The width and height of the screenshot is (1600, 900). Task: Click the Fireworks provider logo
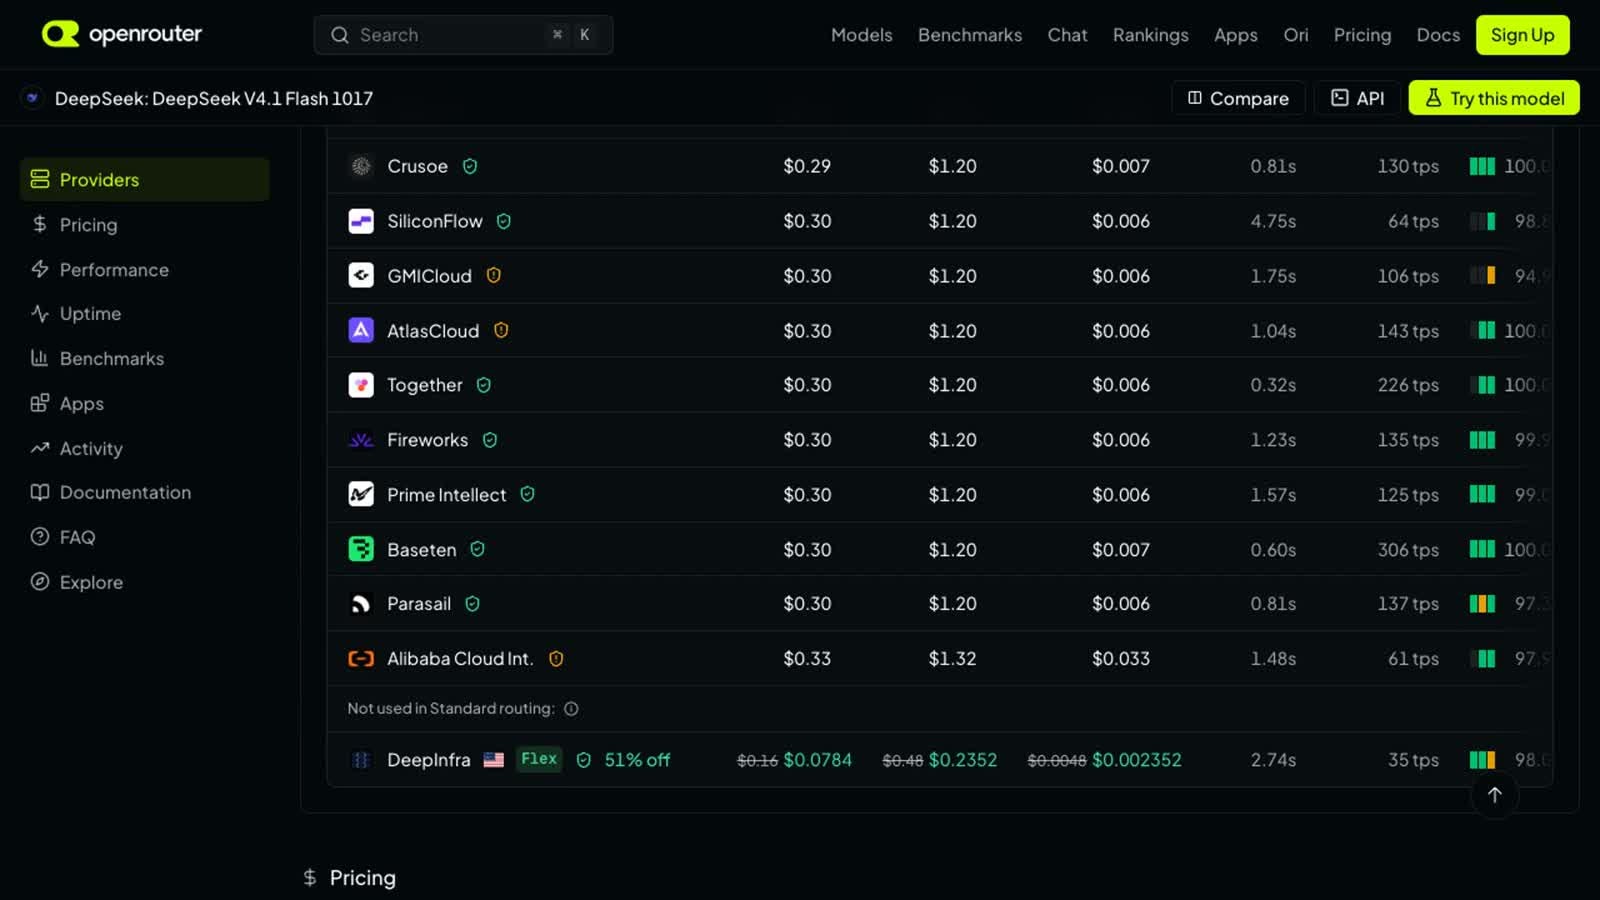pos(361,440)
